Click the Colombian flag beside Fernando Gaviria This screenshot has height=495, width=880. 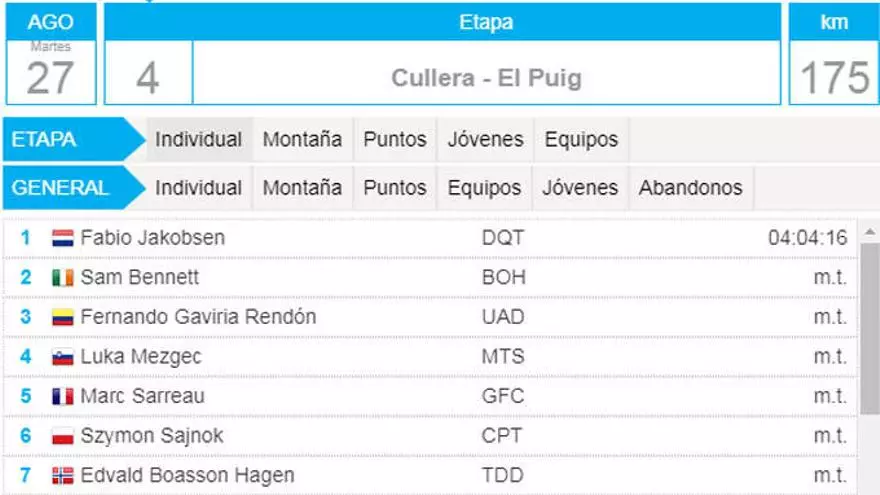point(63,318)
